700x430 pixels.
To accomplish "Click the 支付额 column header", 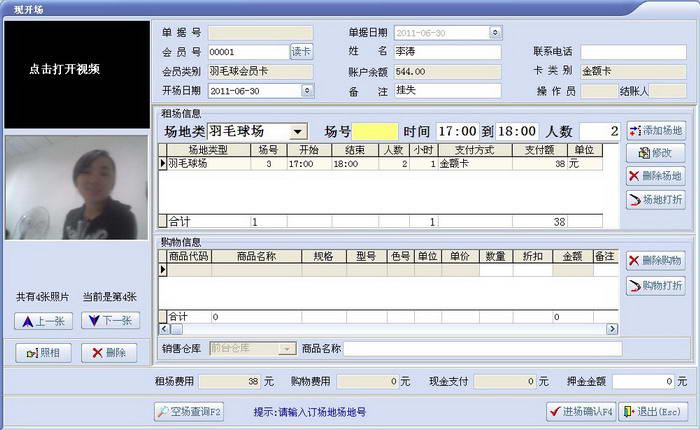I will click(540, 150).
